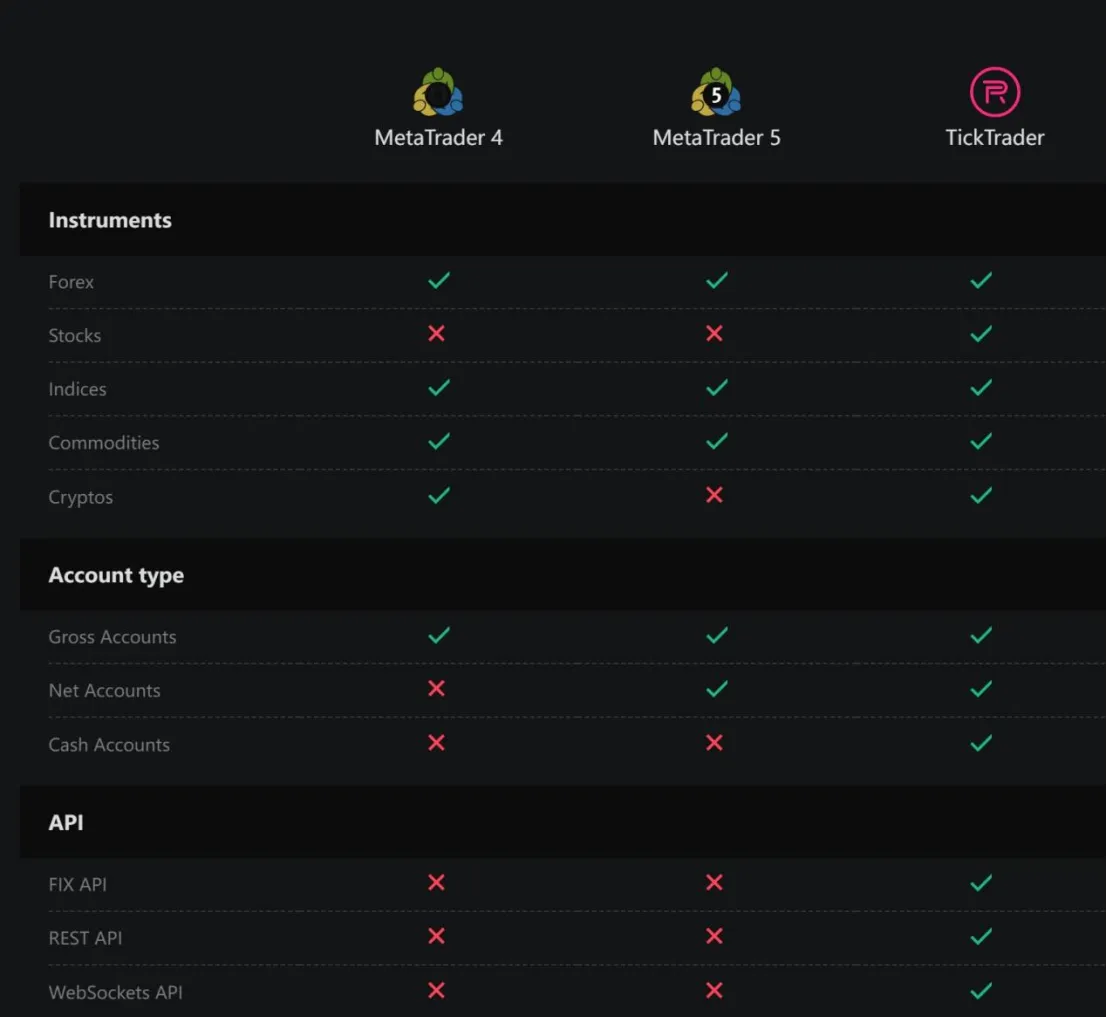Click the Stocks checkmark under TickTrader
The image size is (1107, 1017).
981,333
